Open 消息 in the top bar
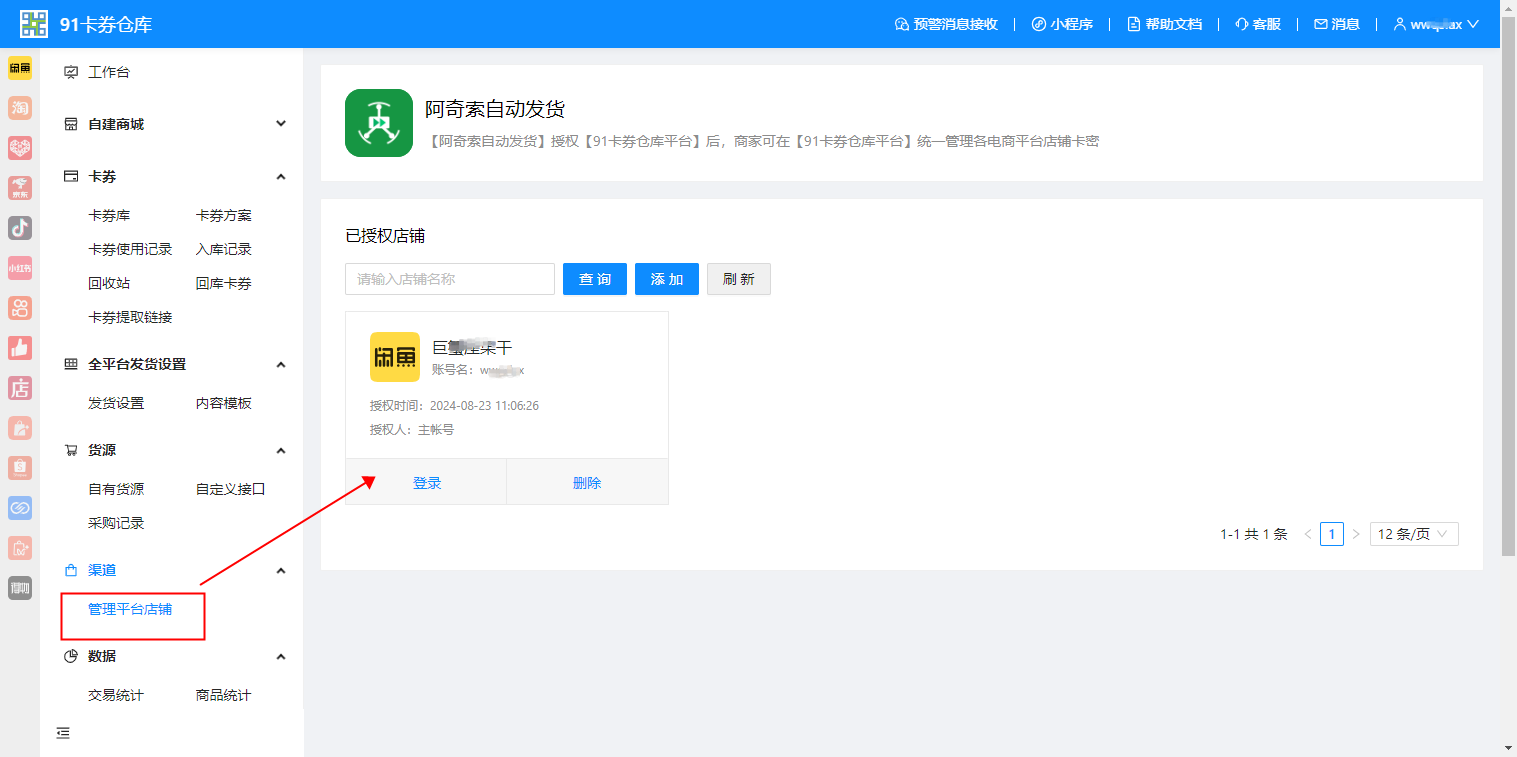Screen dimensions: 1517x757 coord(1337,24)
